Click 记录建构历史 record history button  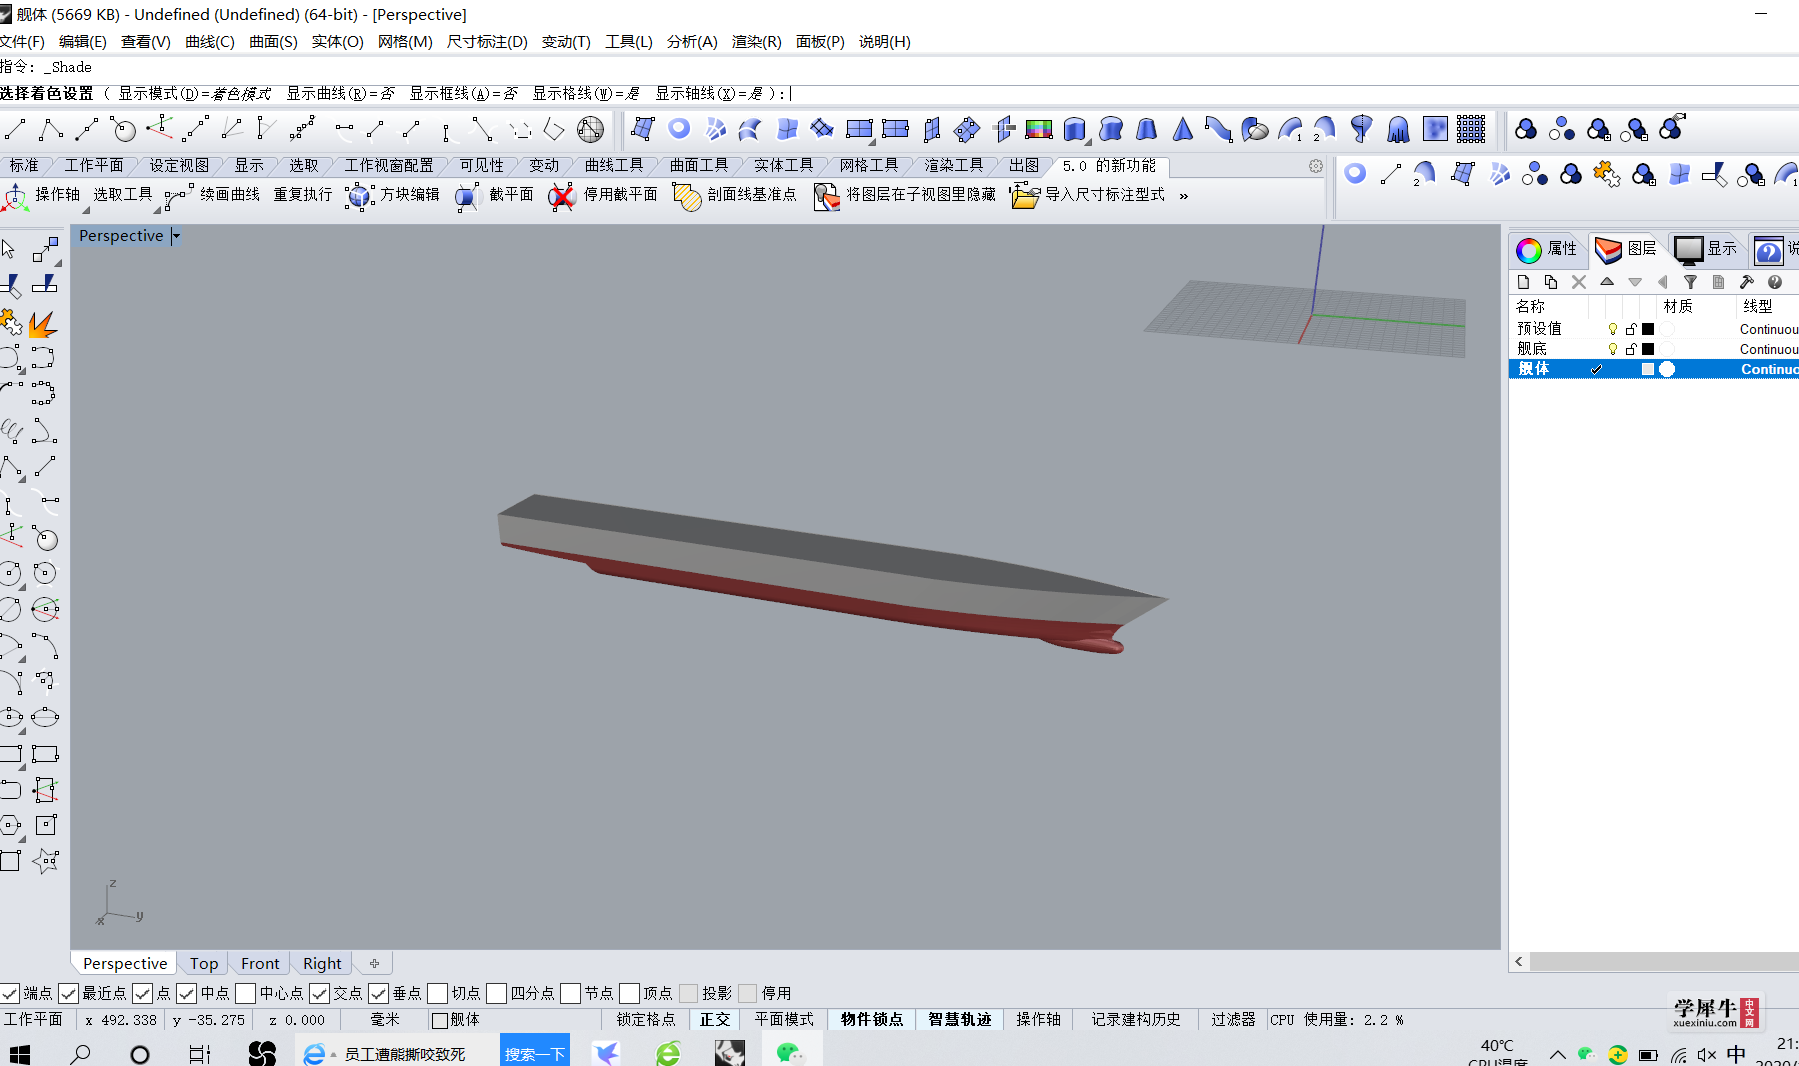coord(1136,1020)
